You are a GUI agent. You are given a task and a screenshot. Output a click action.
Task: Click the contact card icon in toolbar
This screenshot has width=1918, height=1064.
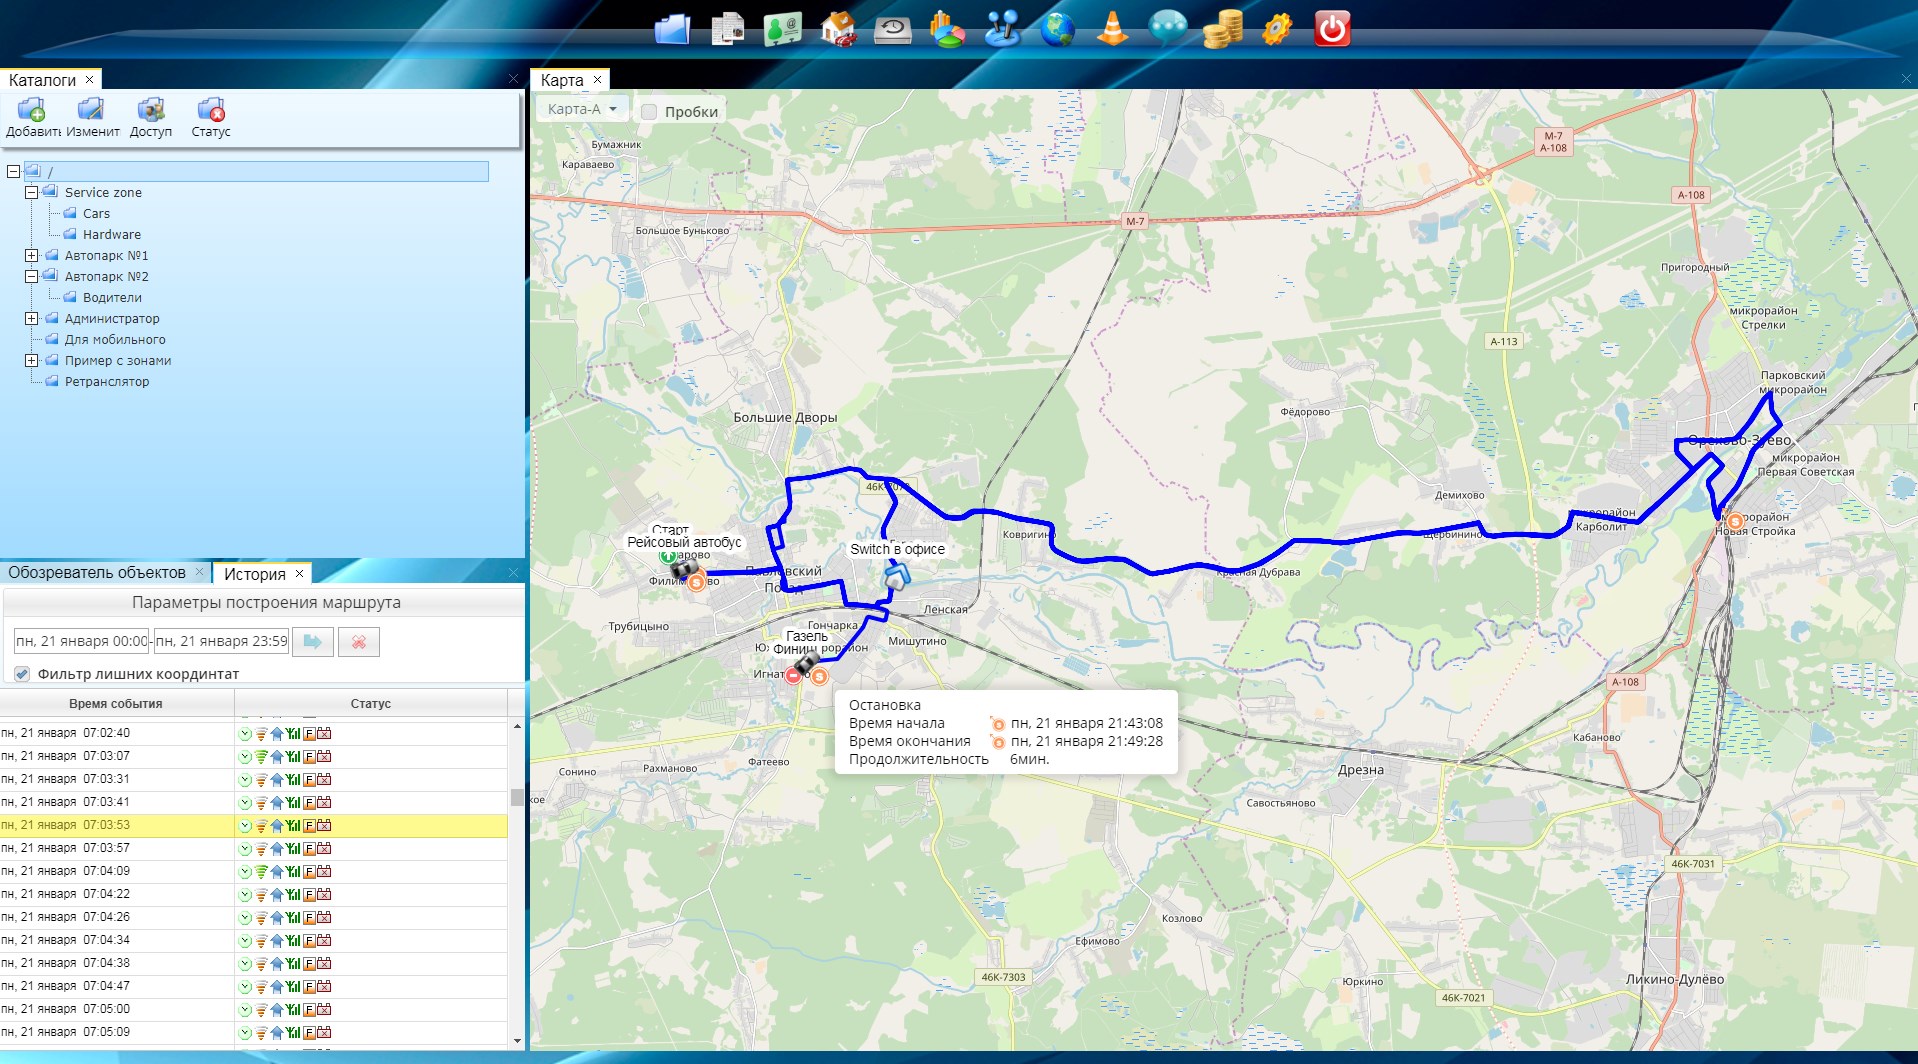(x=782, y=29)
